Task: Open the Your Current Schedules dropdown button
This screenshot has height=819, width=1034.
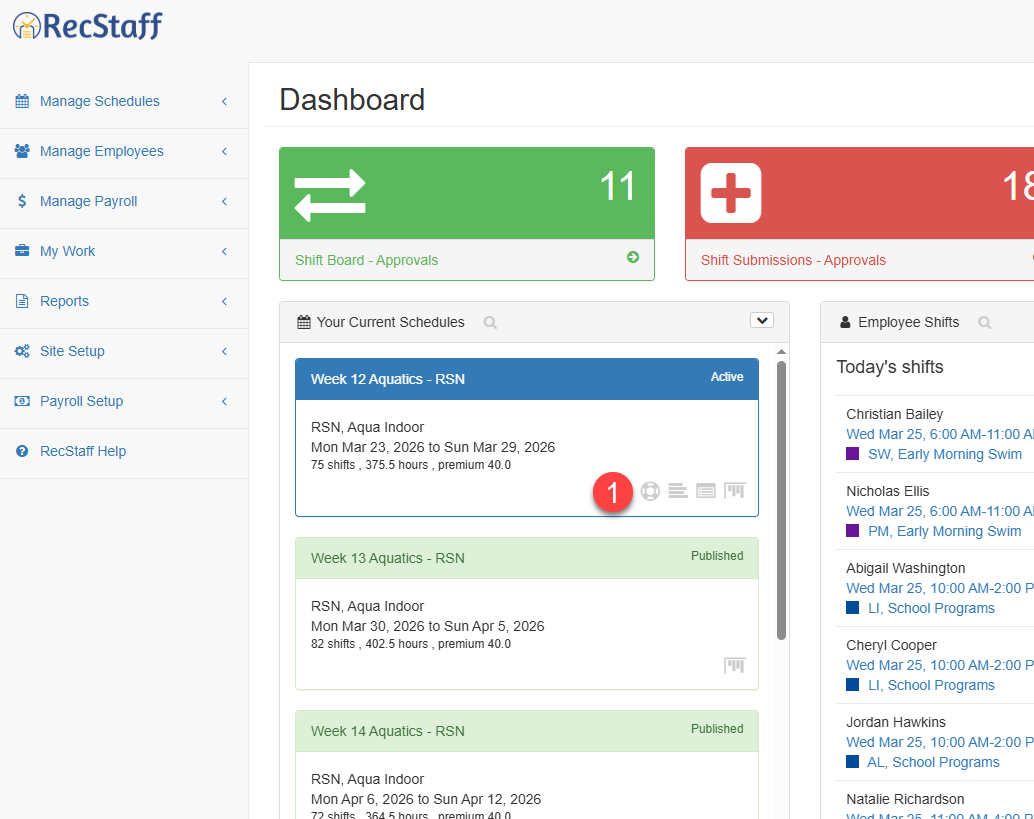Action: point(762,320)
